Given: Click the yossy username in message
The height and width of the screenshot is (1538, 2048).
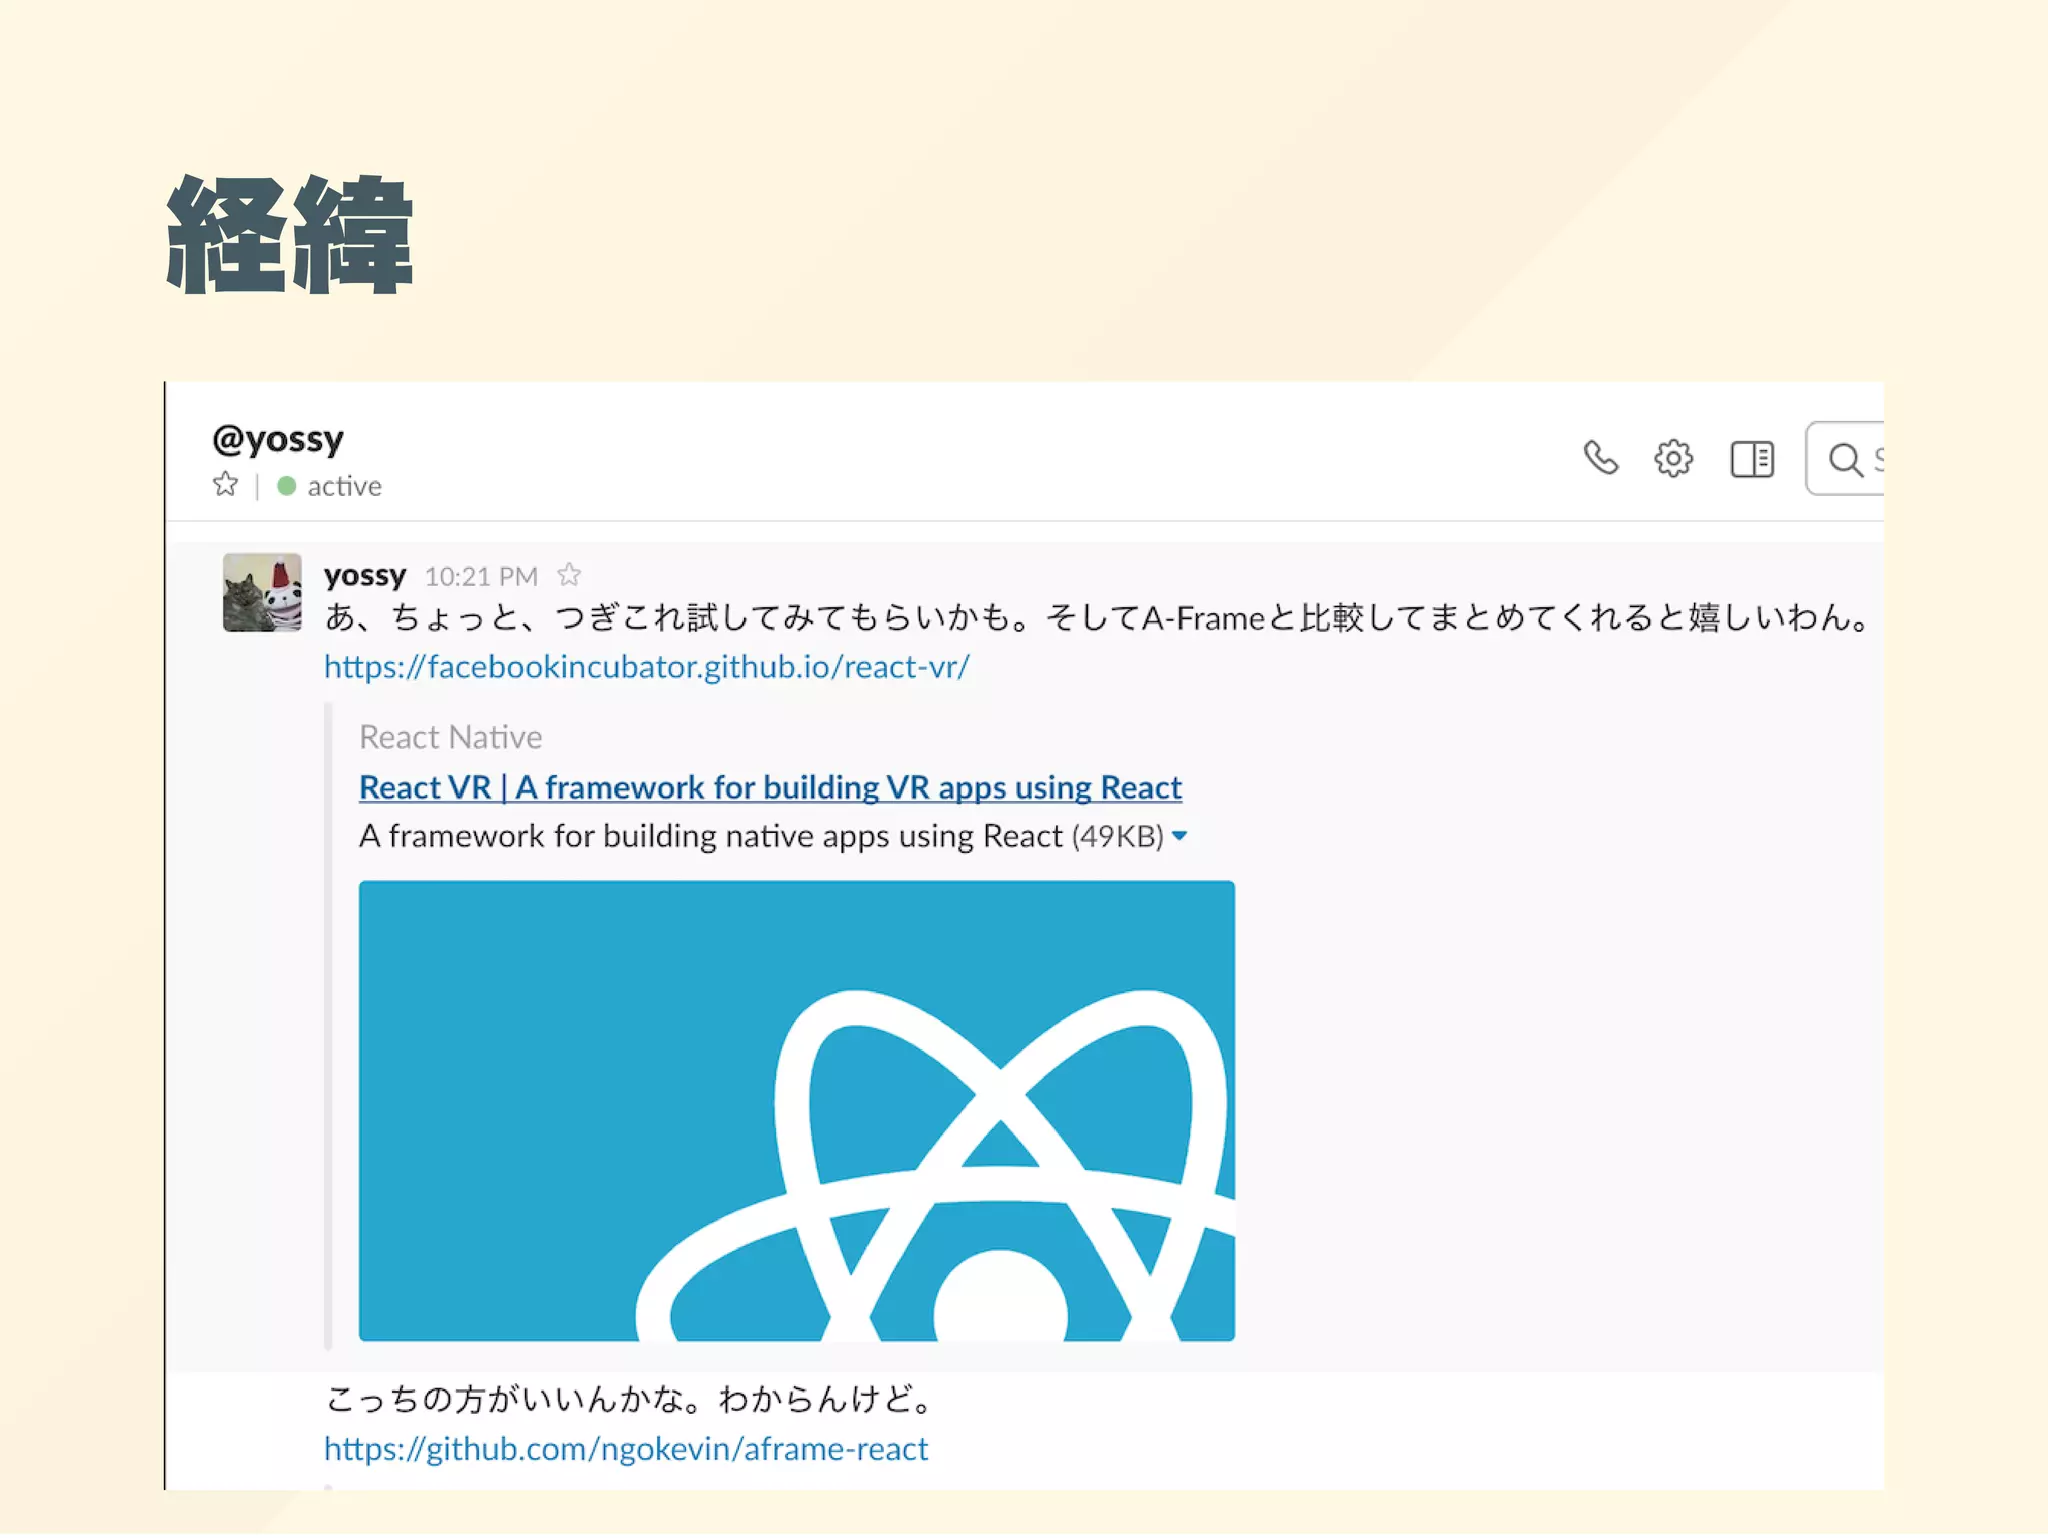Looking at the screenshot, I should 365,576.
